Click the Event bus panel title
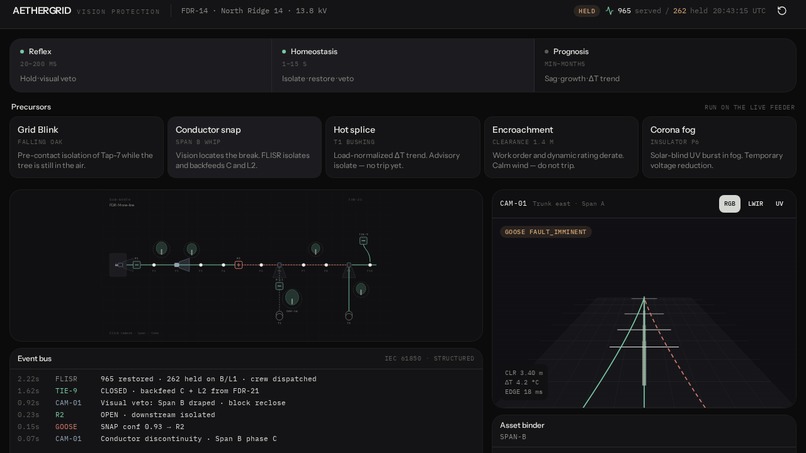Image resolution: width=806 pixels, height=453 pixels. (x=34, y=358)
